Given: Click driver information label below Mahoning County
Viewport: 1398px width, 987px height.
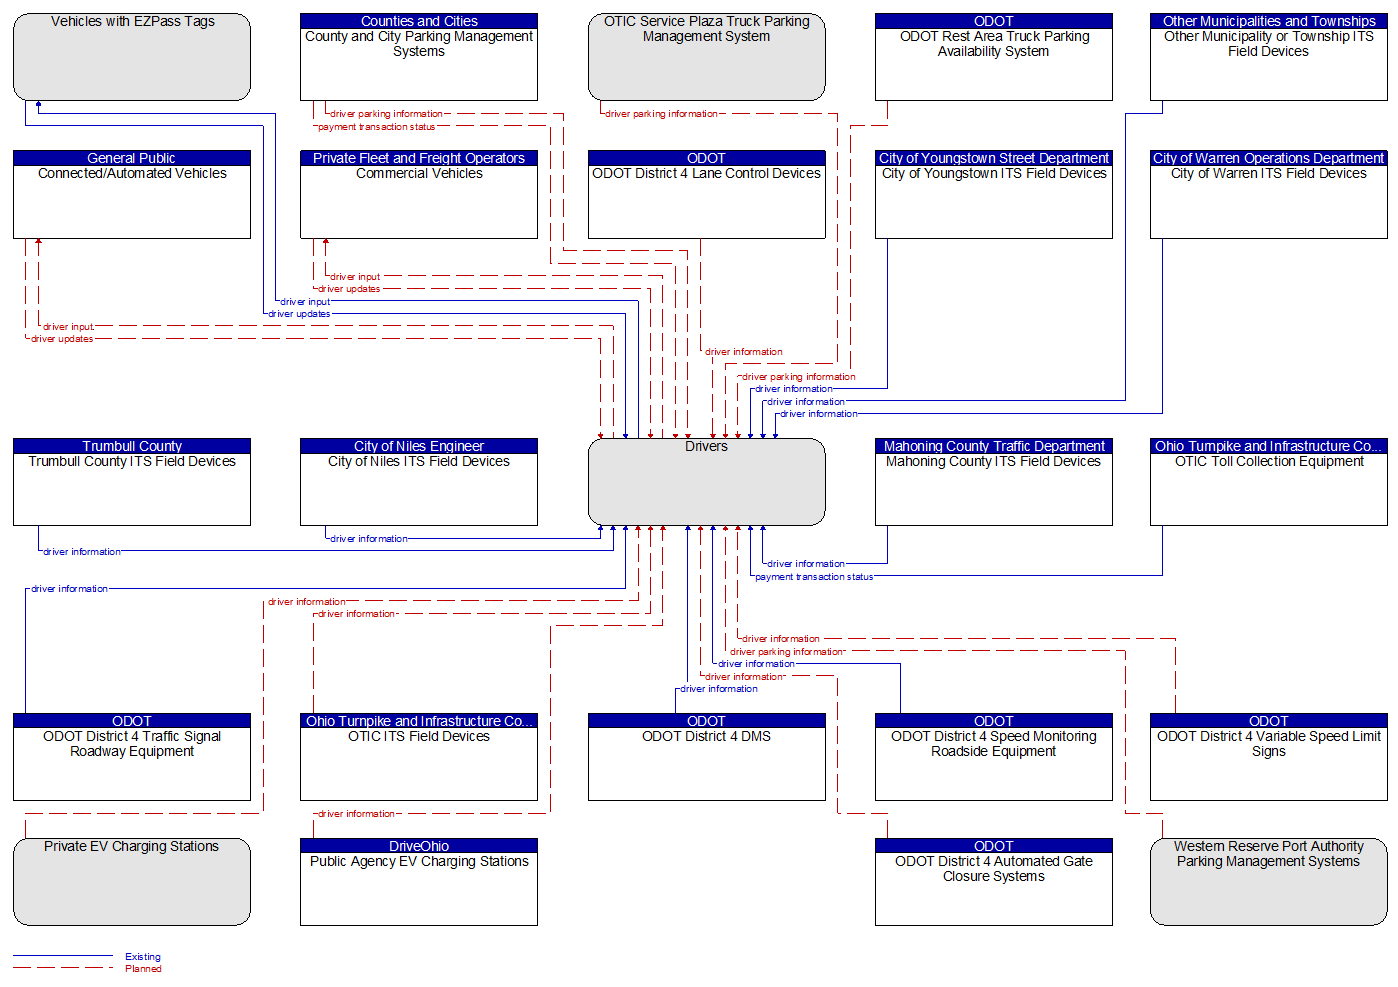Looking at the screenshot, I should [x=806, y=564].
